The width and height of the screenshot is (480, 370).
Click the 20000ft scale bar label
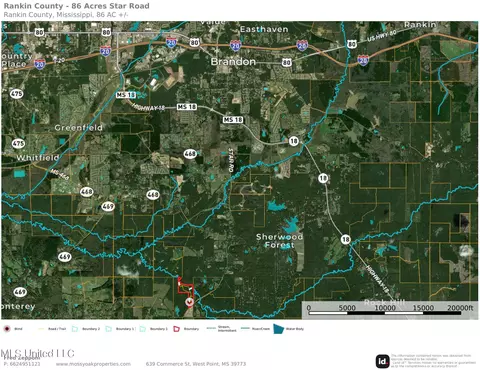pyautogui.click(x=460, y=308)
